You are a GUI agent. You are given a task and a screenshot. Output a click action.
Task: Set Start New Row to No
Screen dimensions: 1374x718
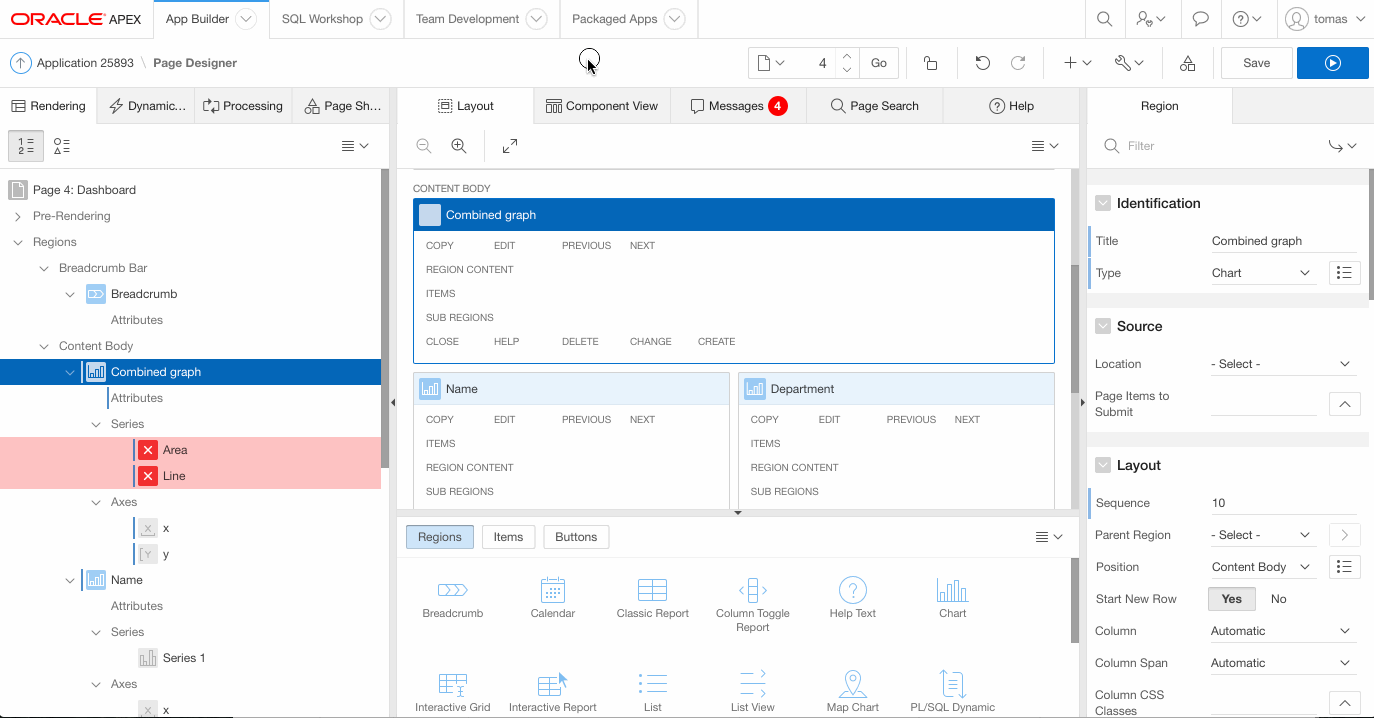(x=1278, y=599)
